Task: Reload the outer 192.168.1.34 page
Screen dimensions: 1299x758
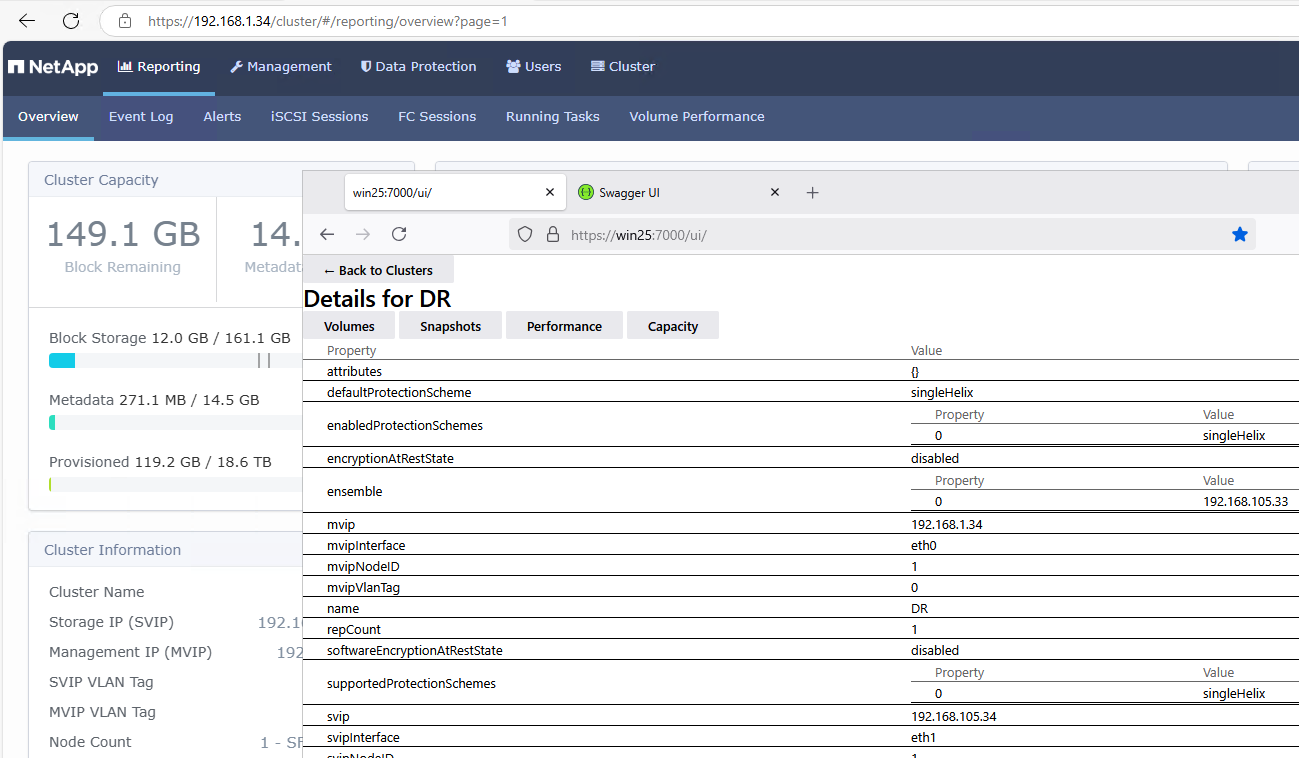Action: pos(71,20)
